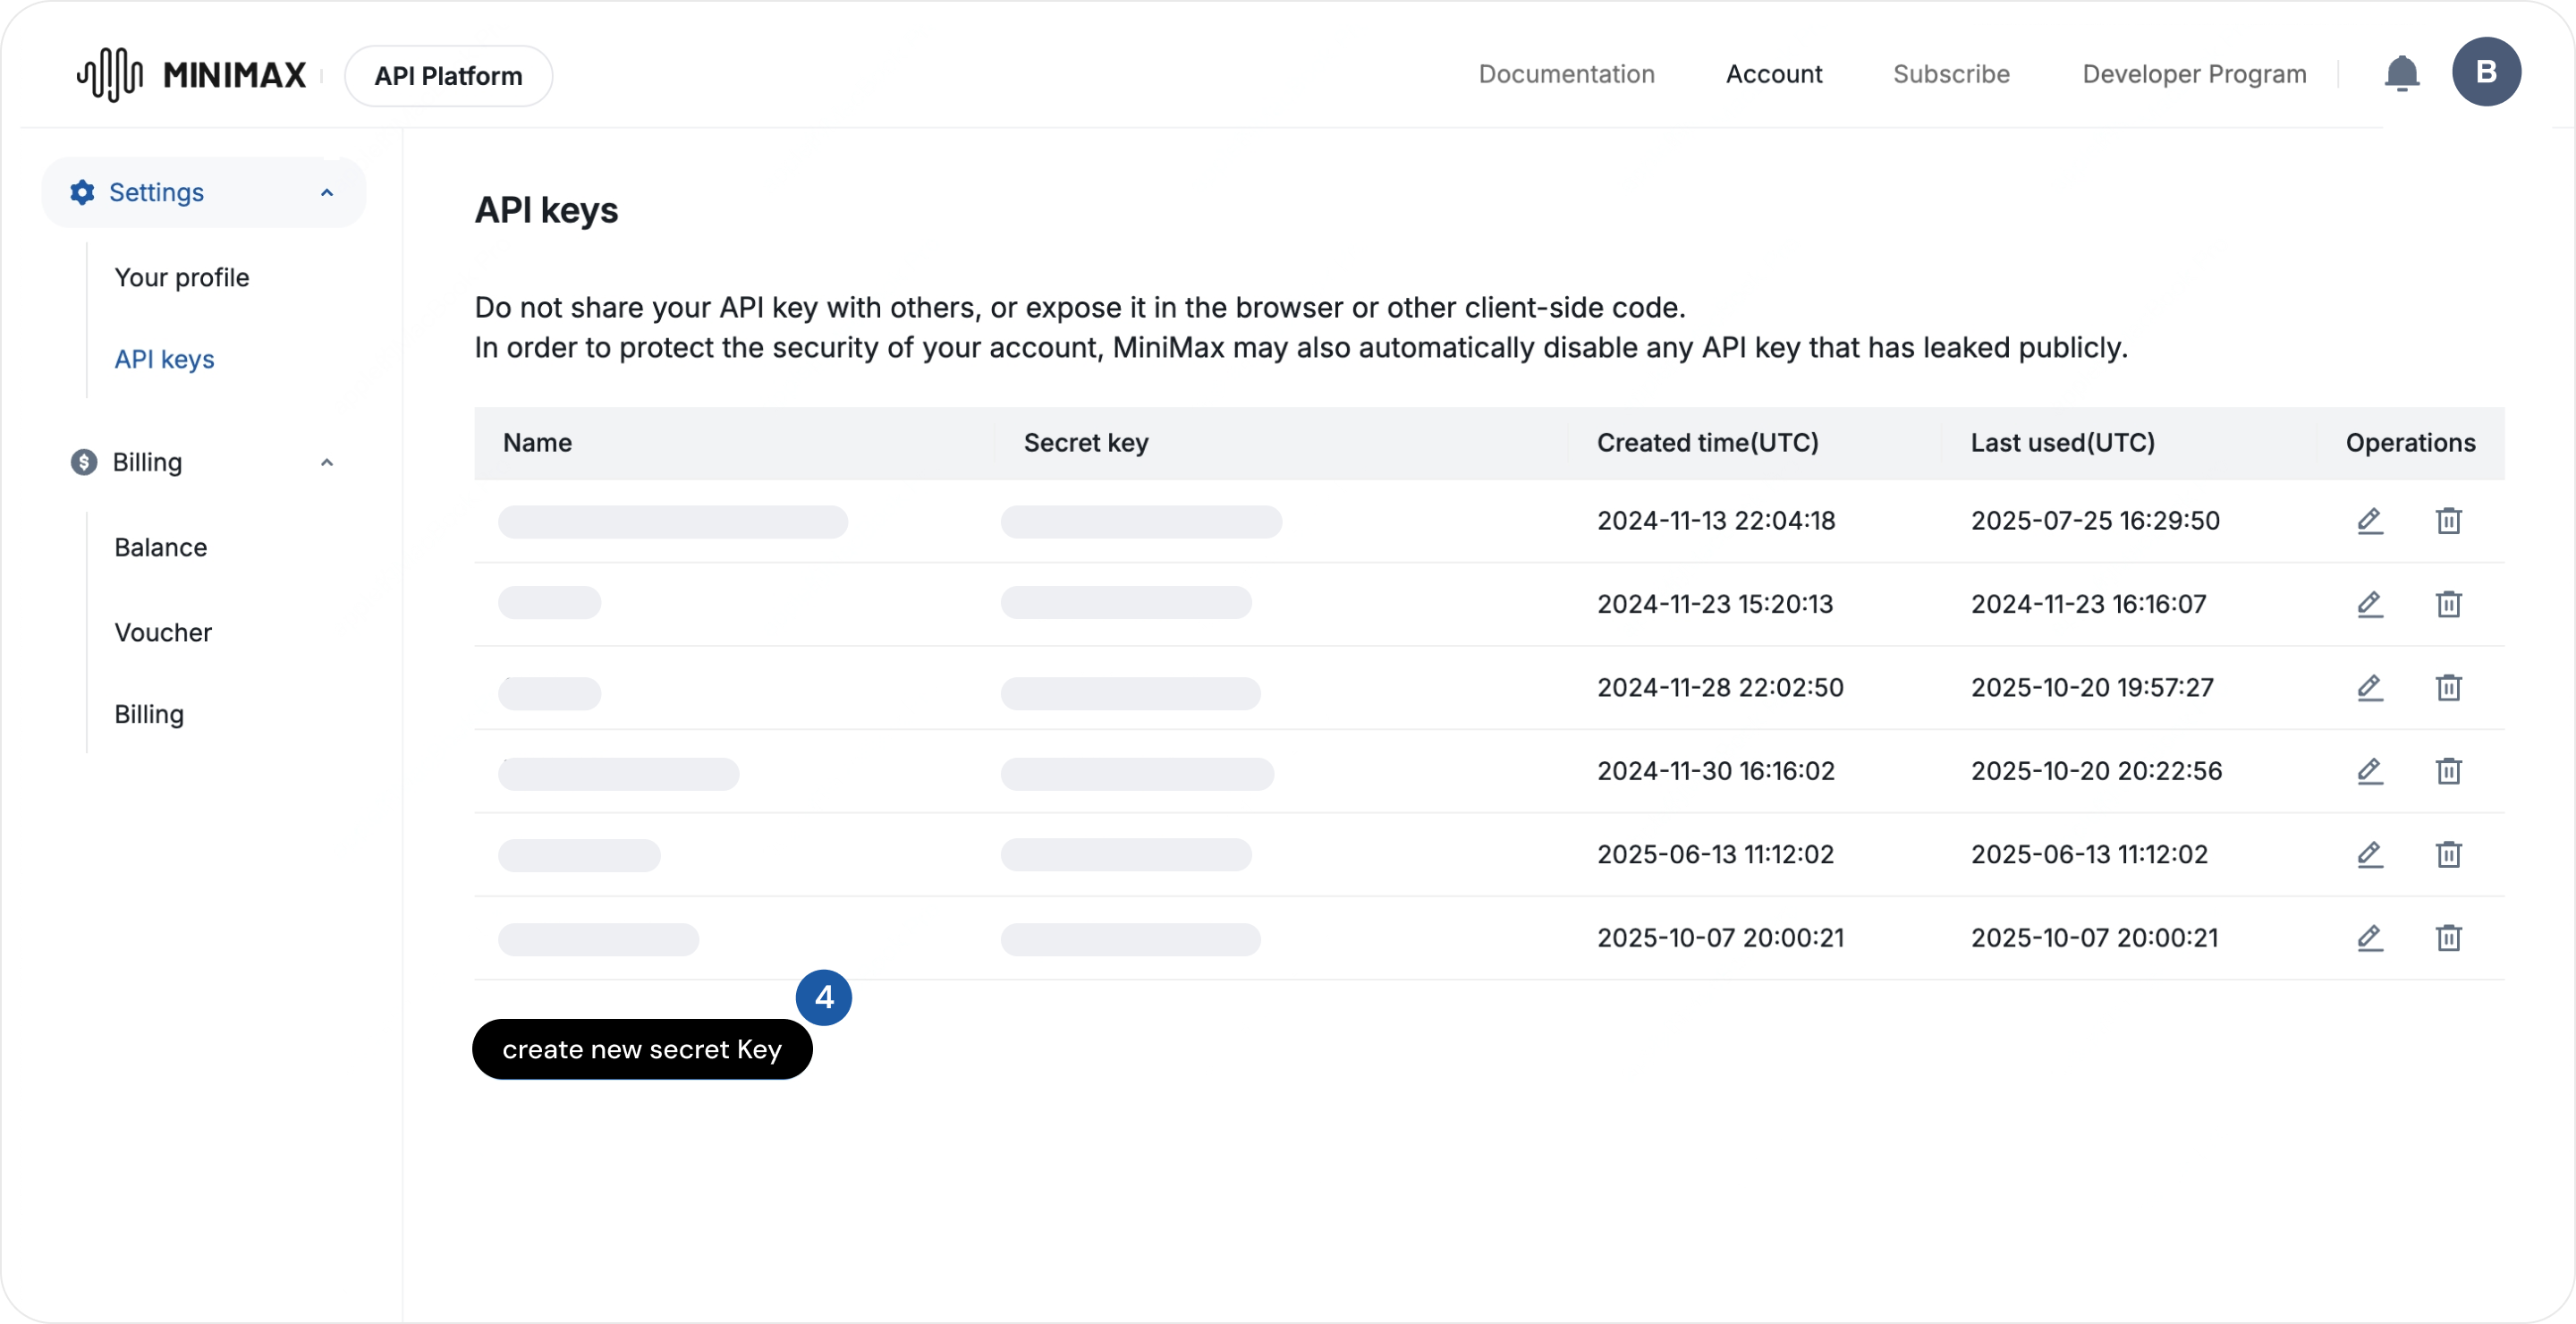Open the user avatar B menu
Viewport: 2576px width, 1324px height.
pos(2486,72)
